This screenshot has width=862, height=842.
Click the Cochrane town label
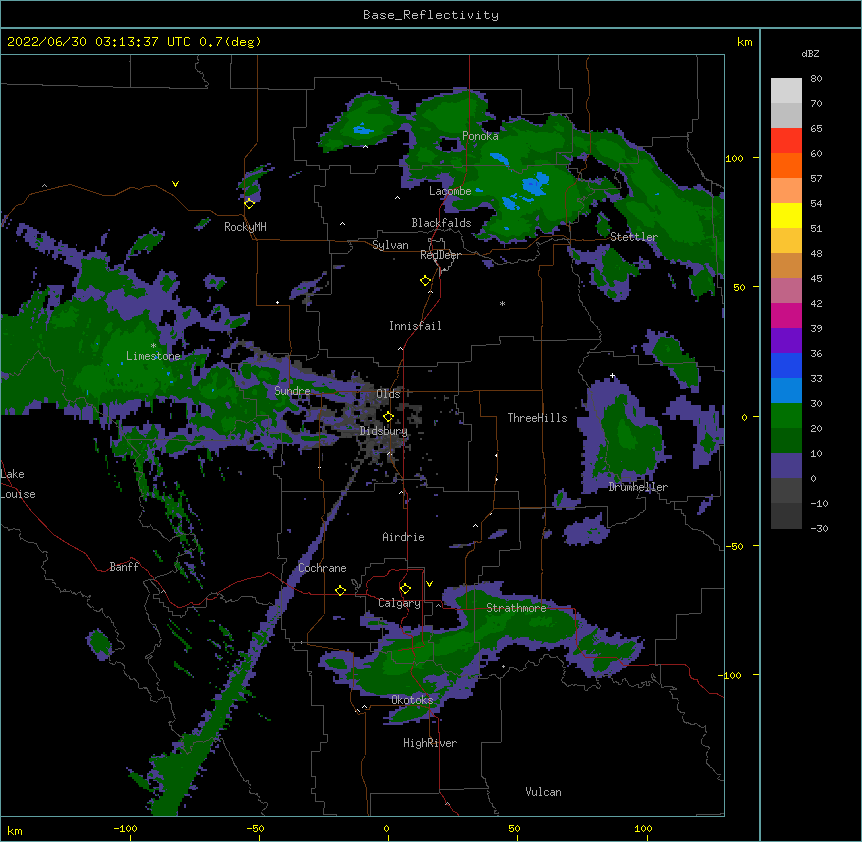tap(322, 568)
